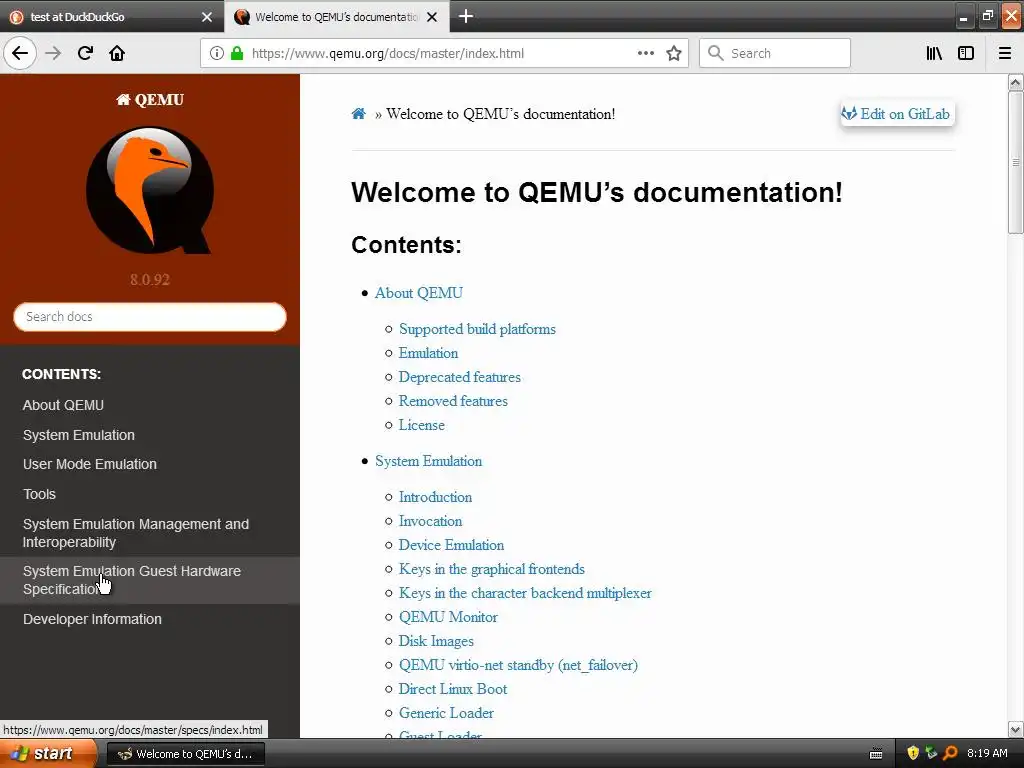Open Supported build platforms link
The height and width of the screenshot is (768, 1024).
click(477, 329)
